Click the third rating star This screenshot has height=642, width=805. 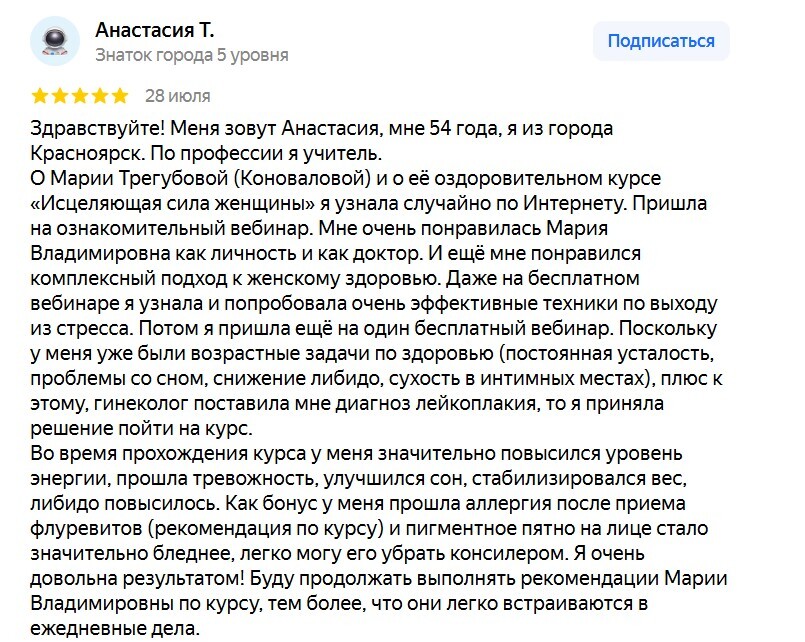[80, 96]
